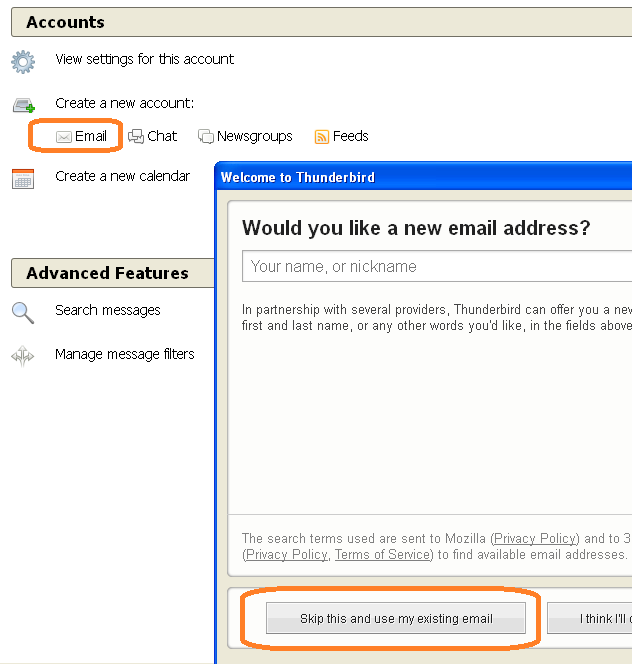This screenshot has height=664, width=632.
Task: Click the gear icon for account settings
Action: [23, 61]
